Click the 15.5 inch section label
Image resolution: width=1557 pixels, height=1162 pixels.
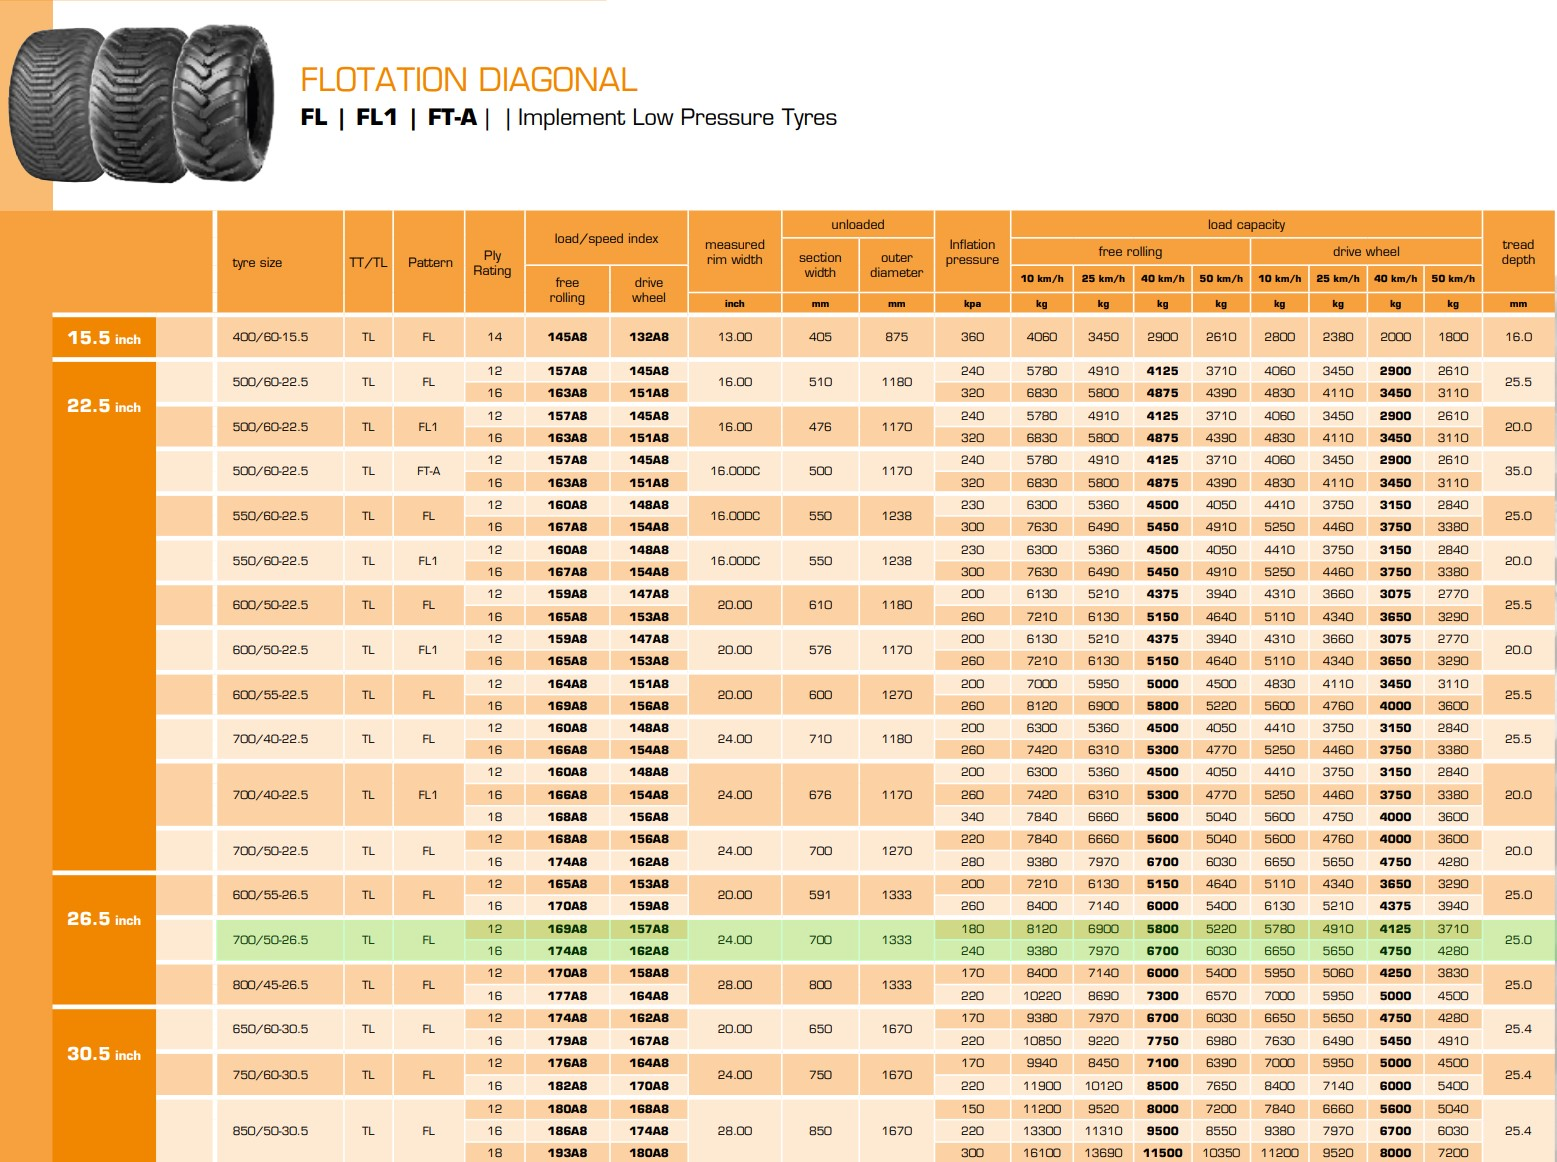coord(104,338)
